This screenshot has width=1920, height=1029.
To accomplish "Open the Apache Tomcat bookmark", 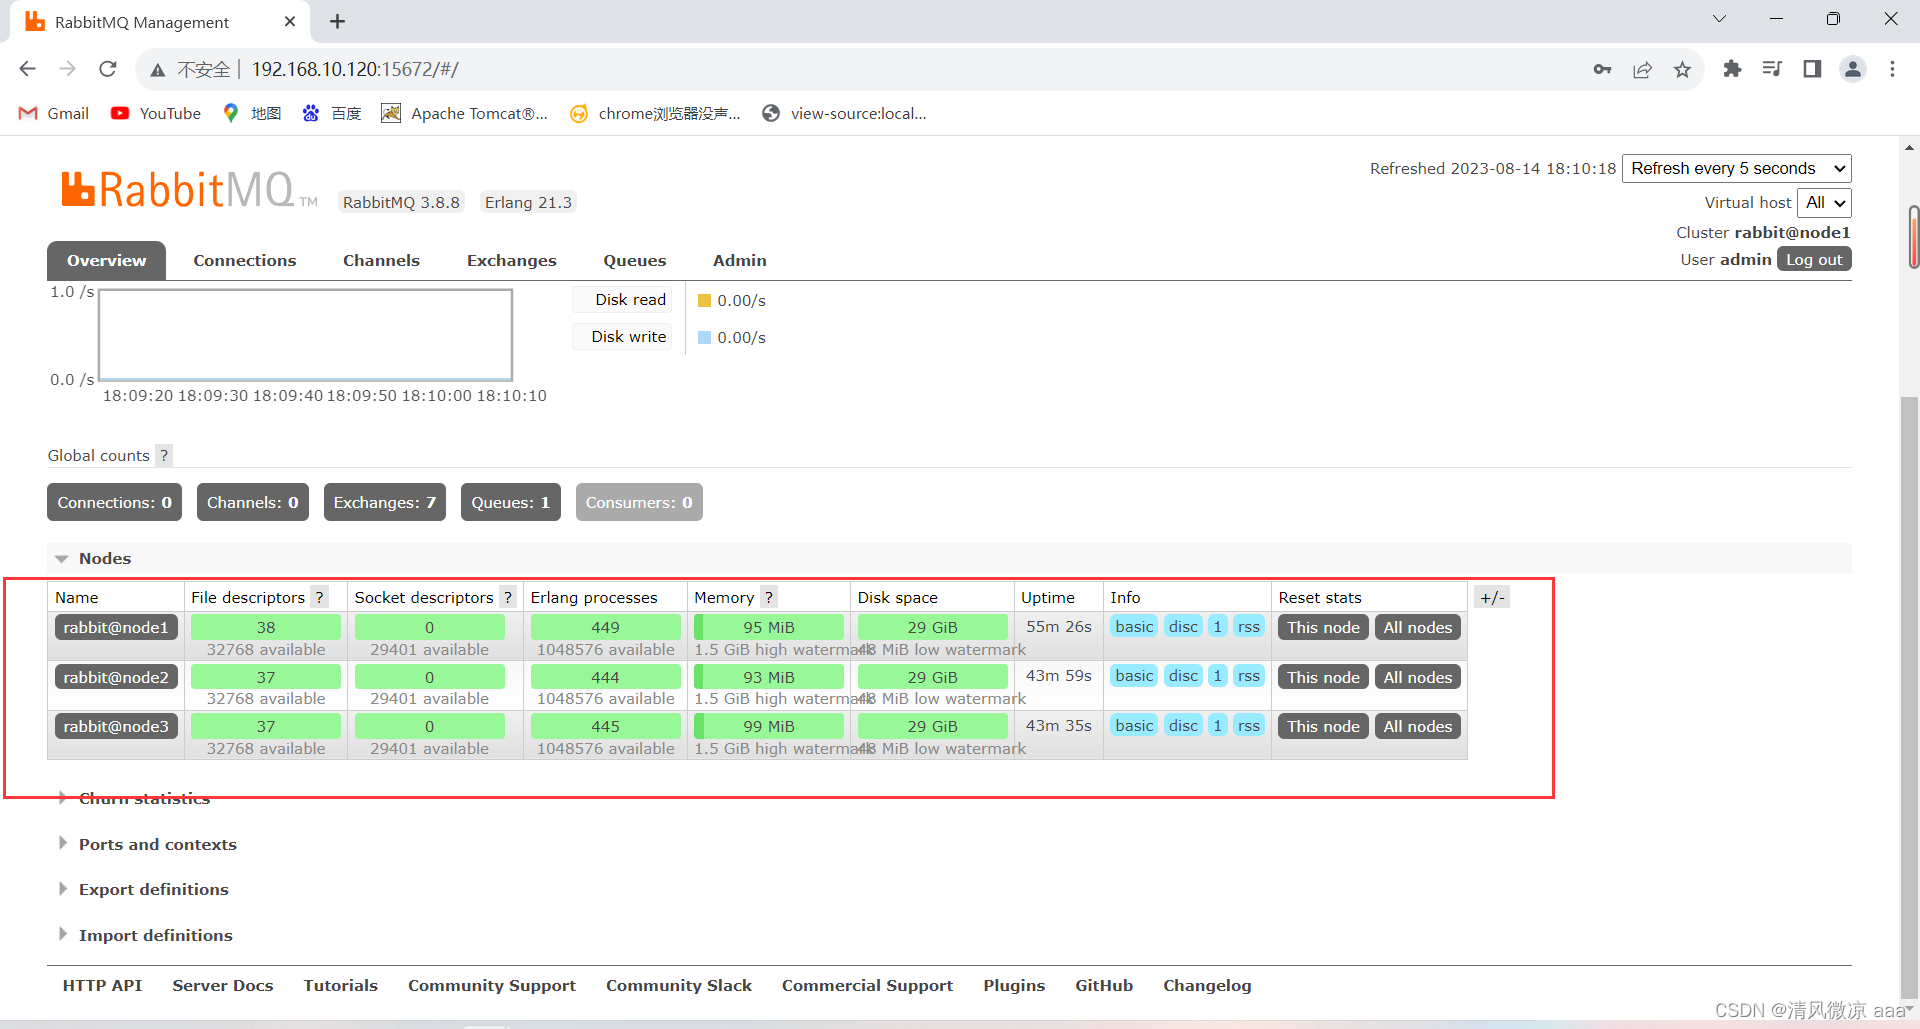I will 465,113.
